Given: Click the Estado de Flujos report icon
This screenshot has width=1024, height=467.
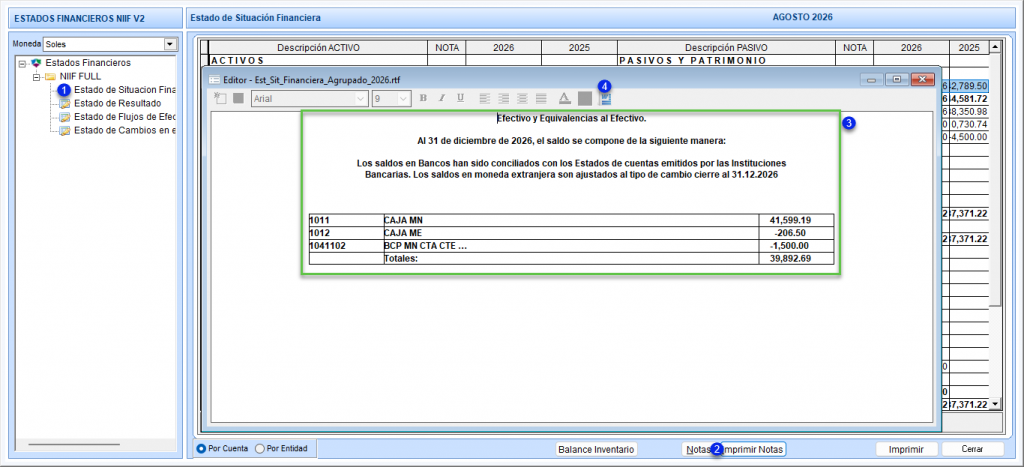Looking at the screenshot, I should [64, 117].
